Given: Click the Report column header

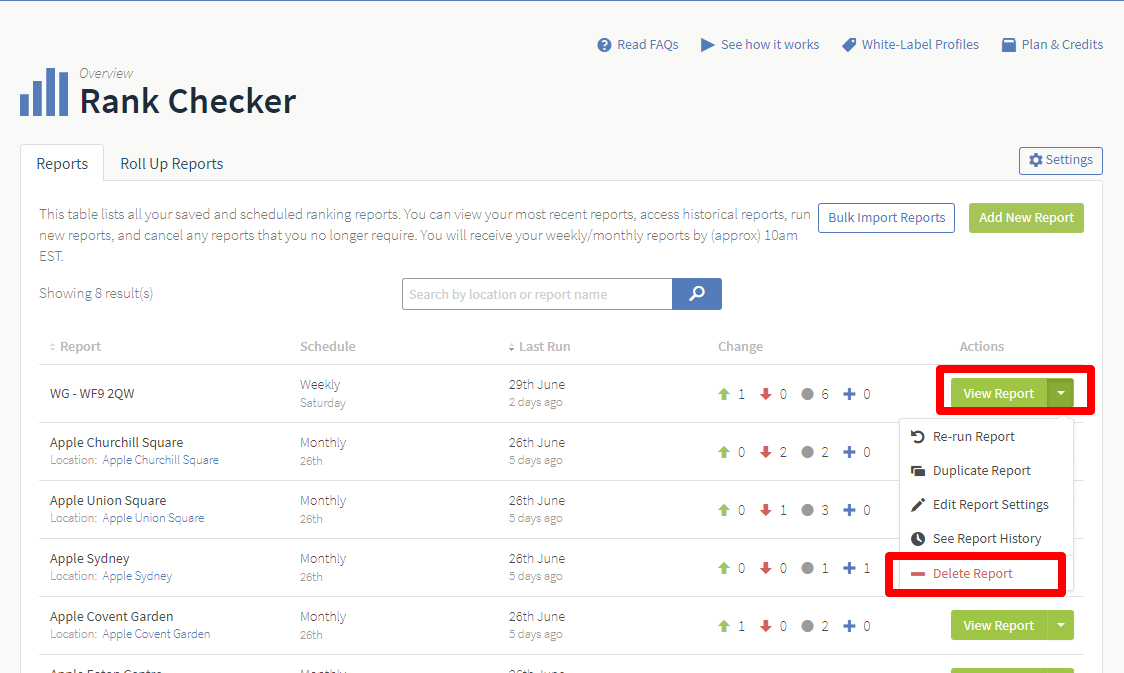Looking at the screenshot, I should coord(80,347).
